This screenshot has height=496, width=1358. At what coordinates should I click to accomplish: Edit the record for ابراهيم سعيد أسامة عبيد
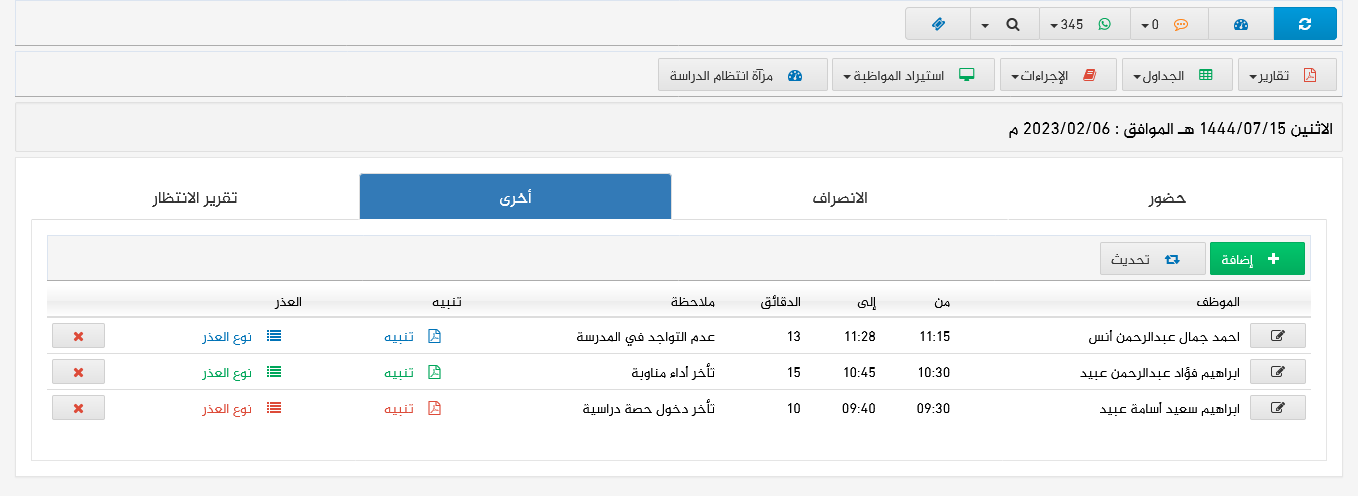tap(1277, 408)
